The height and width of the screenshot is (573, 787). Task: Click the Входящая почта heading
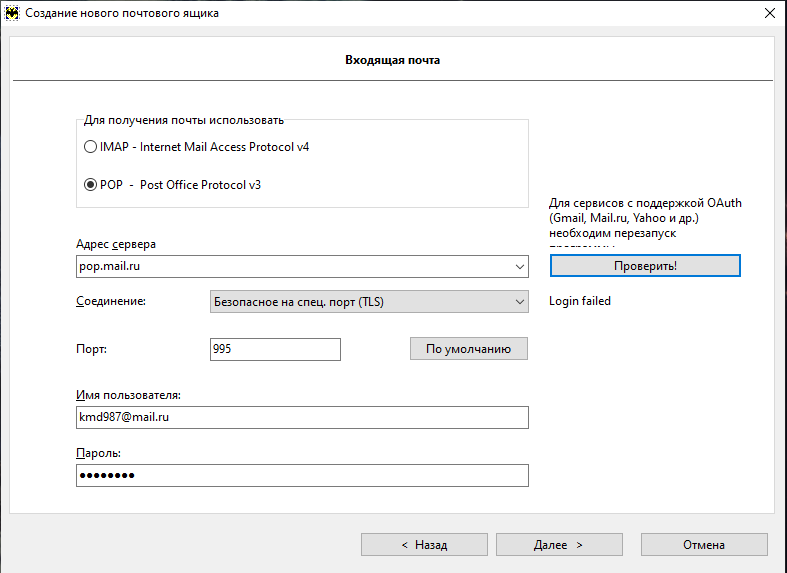point(392,60)
